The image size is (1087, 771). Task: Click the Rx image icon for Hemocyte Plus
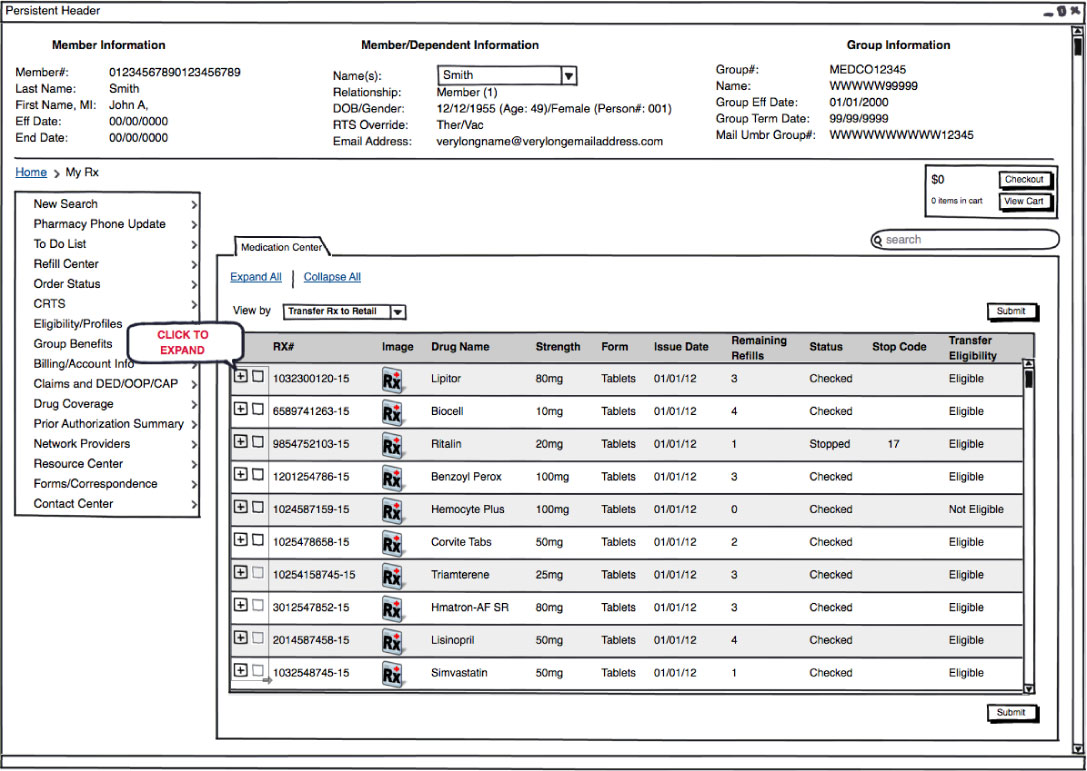coord(392,511)
